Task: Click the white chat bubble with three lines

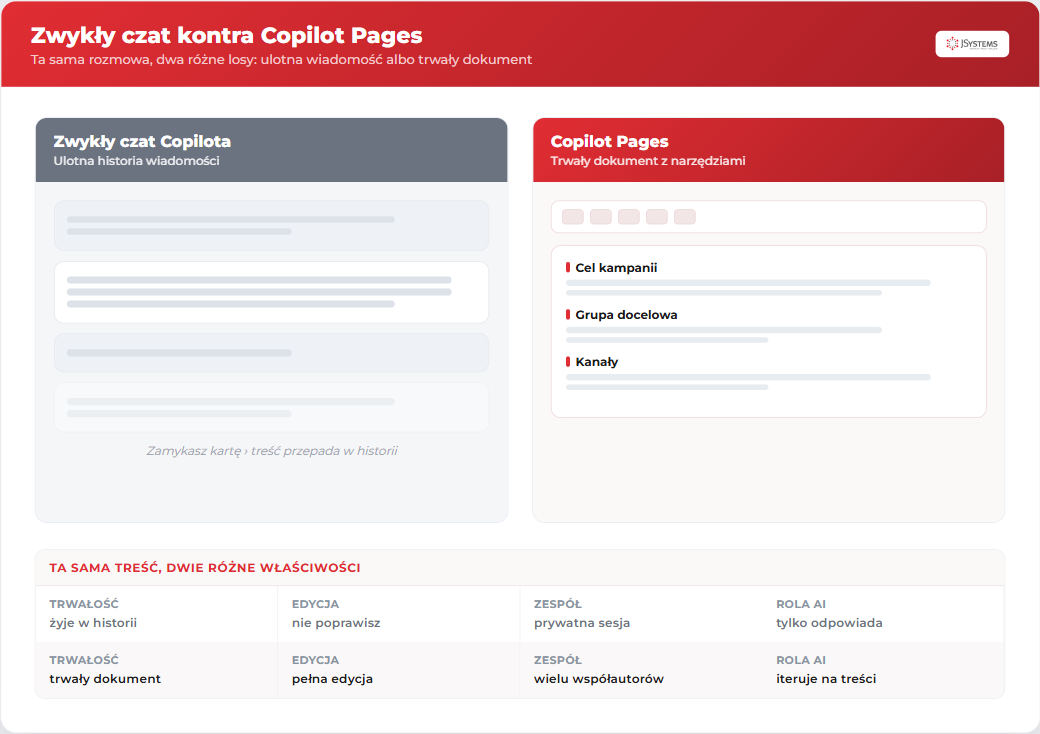Action: tap(271, 292)
